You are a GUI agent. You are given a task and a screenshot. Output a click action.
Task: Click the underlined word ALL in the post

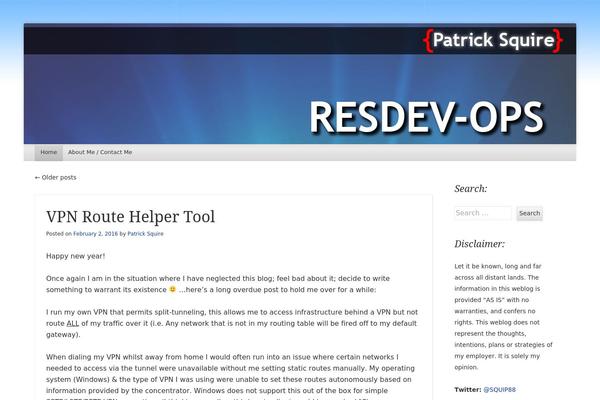[73, 323]
